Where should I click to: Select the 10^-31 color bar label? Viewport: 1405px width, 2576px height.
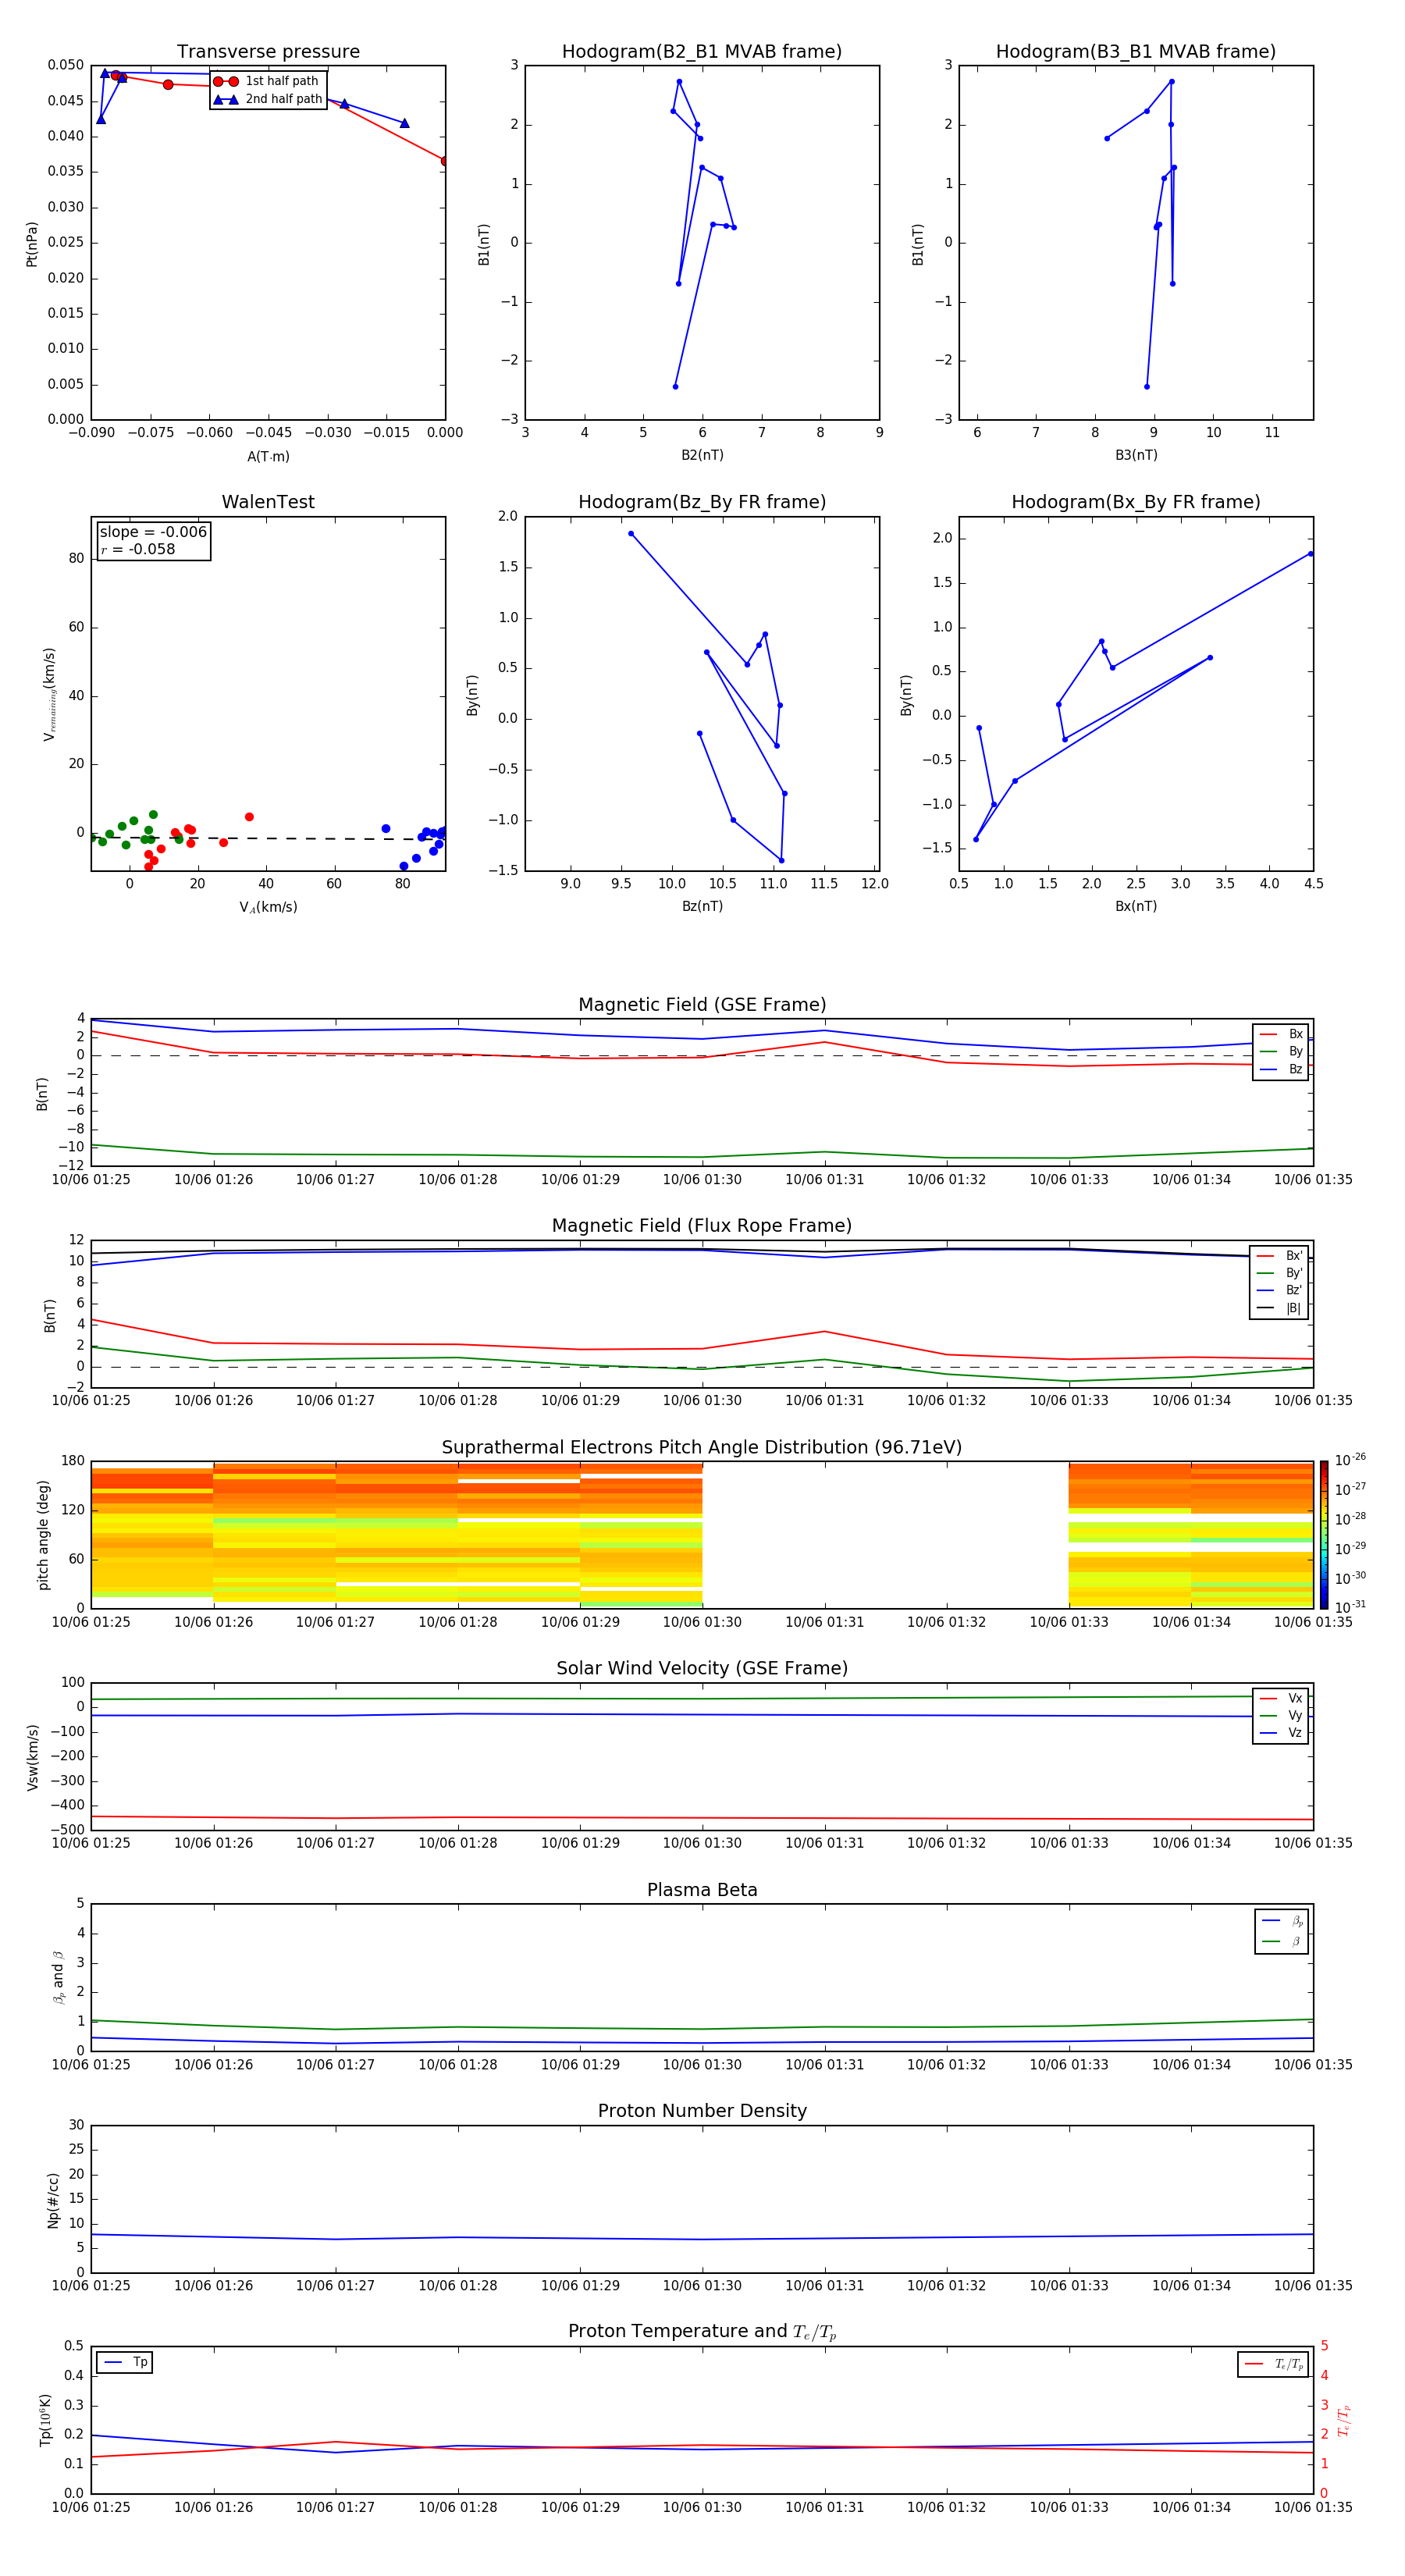(x=1350, y=1607)
